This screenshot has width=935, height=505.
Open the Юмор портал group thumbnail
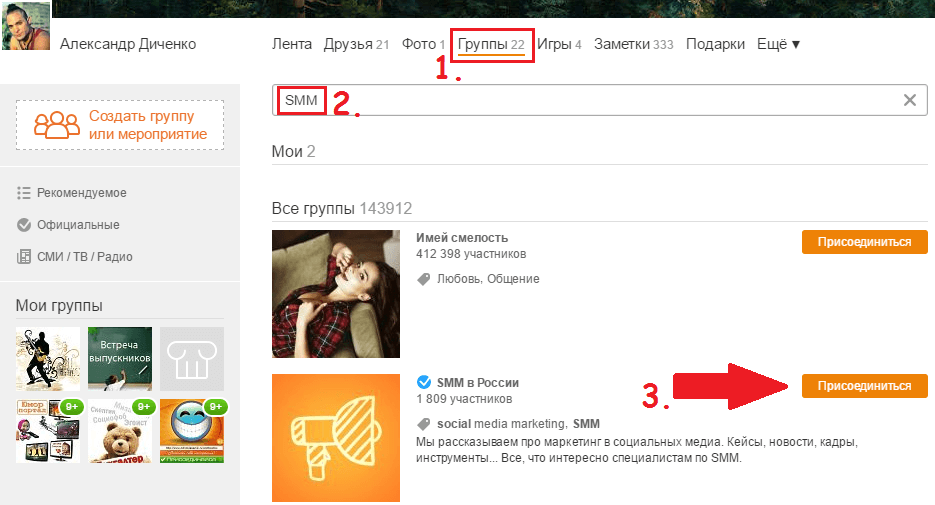tap(48, 431)
